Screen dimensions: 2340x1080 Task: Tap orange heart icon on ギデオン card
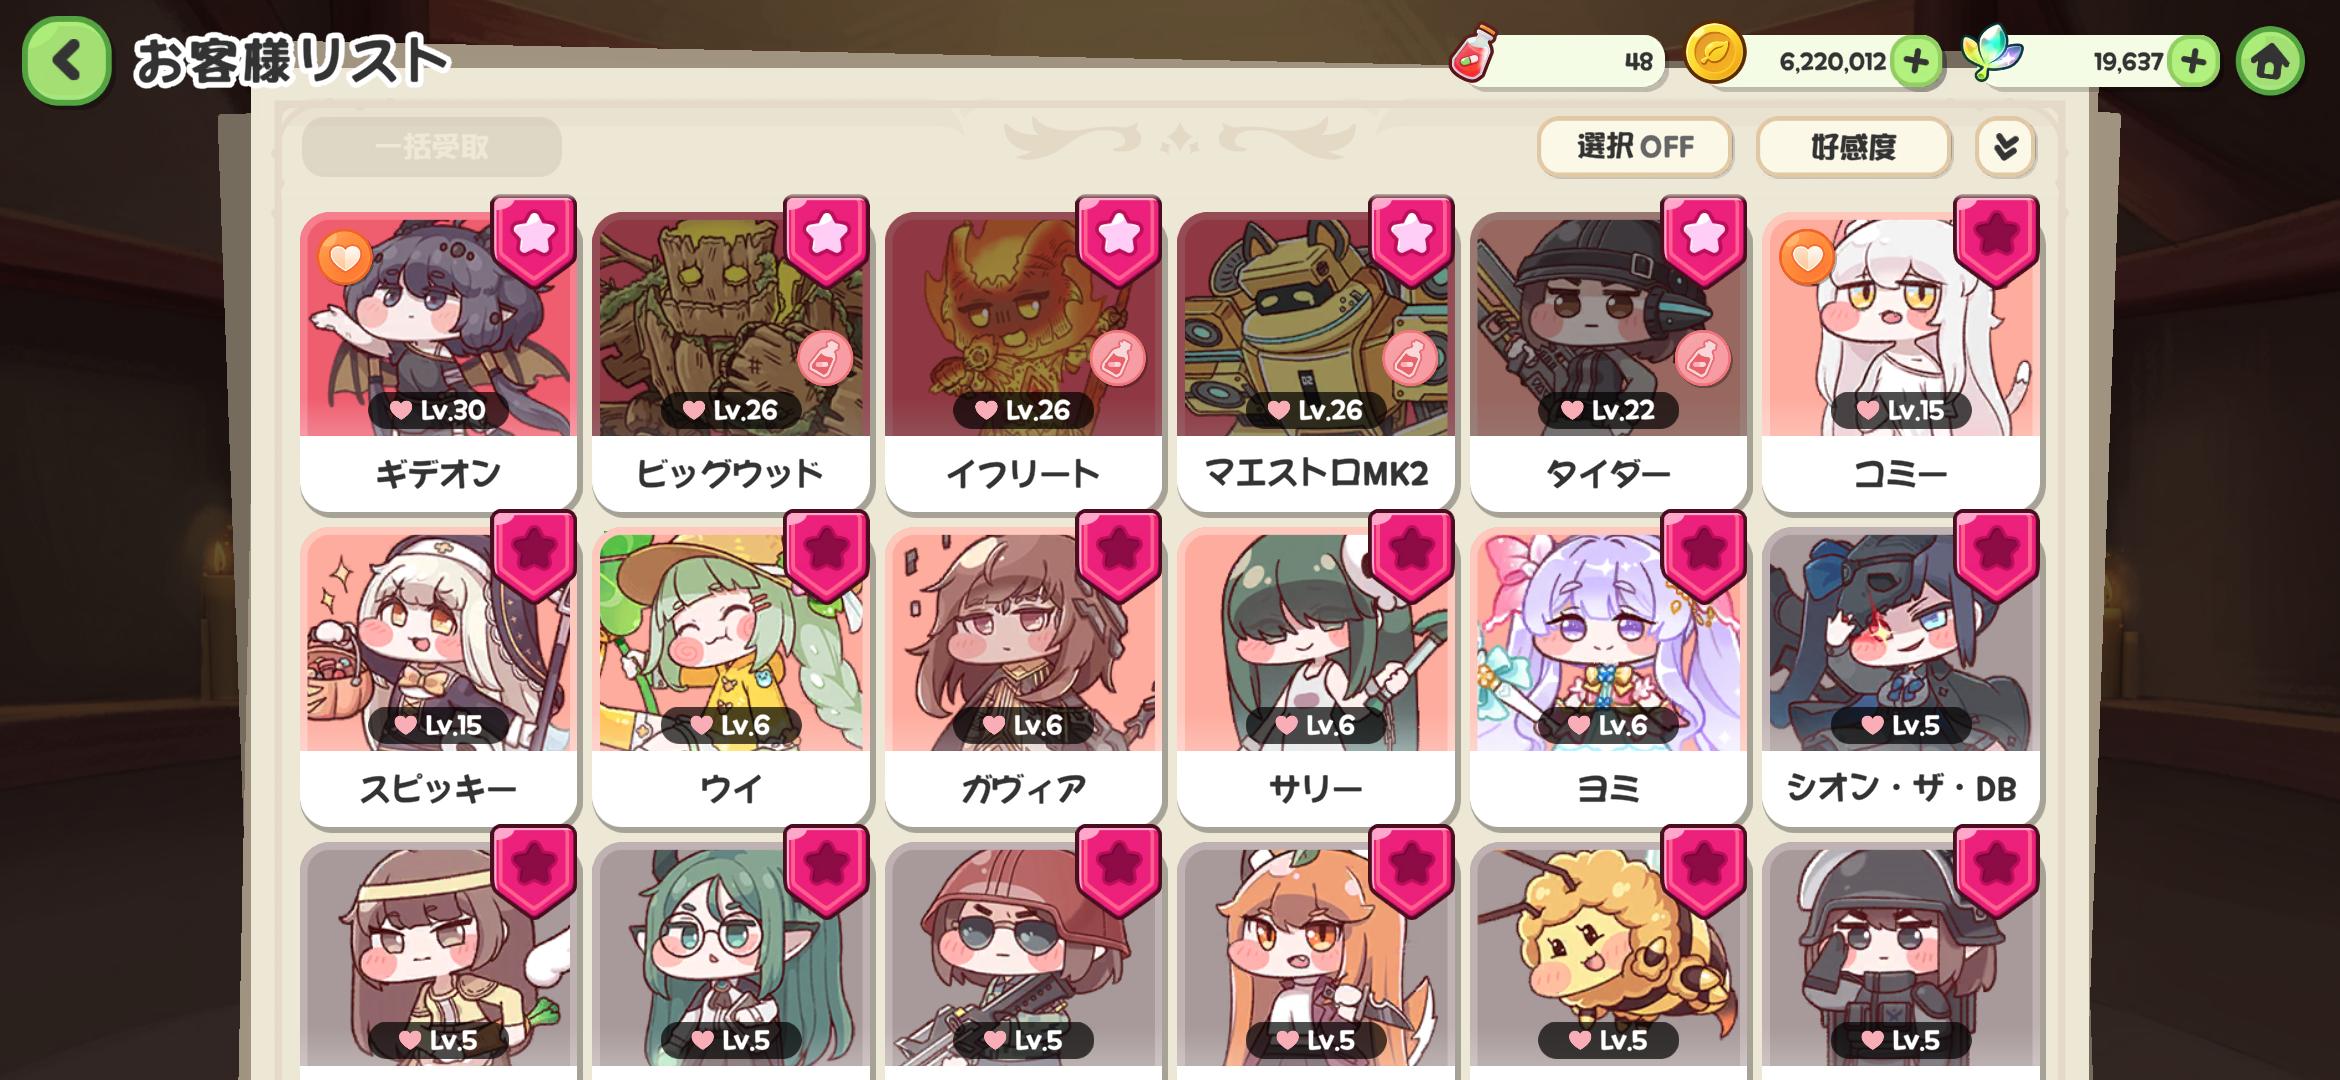(x=345, y=258)
